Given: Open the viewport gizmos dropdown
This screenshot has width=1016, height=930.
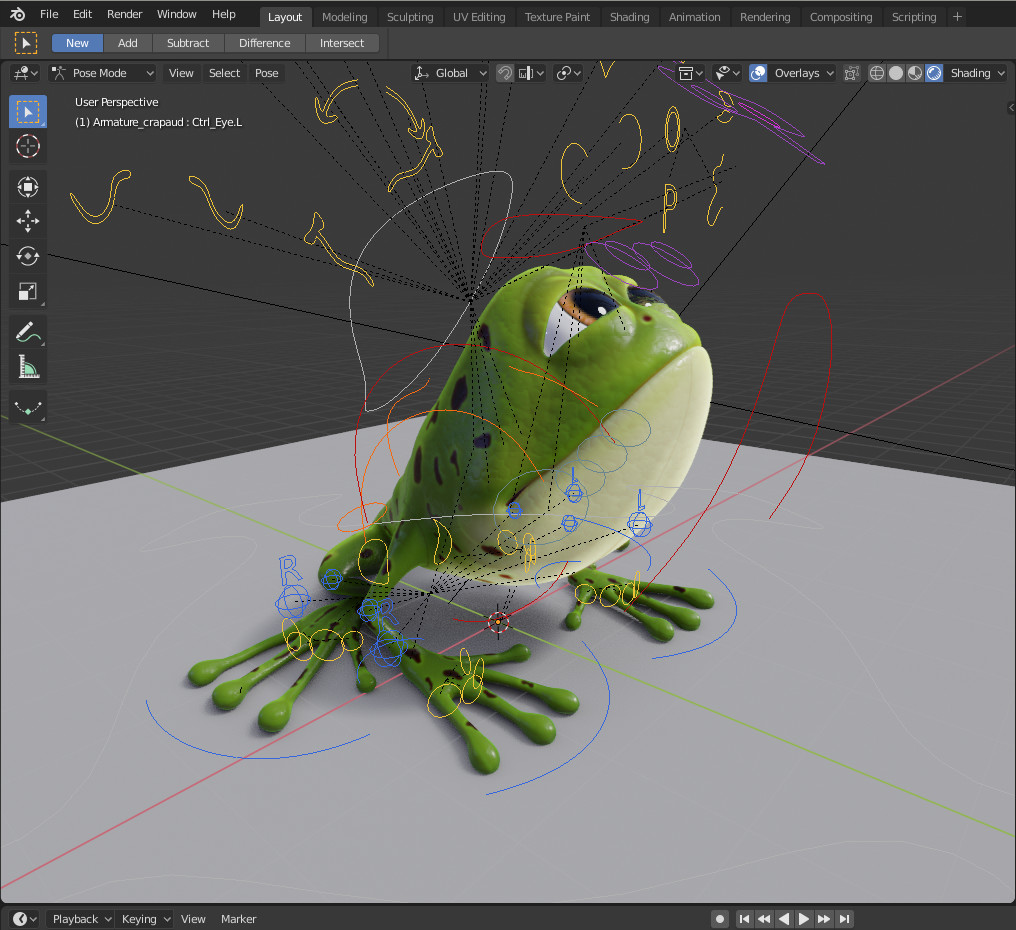Looking at the screenshot, I should coord(726,73).
